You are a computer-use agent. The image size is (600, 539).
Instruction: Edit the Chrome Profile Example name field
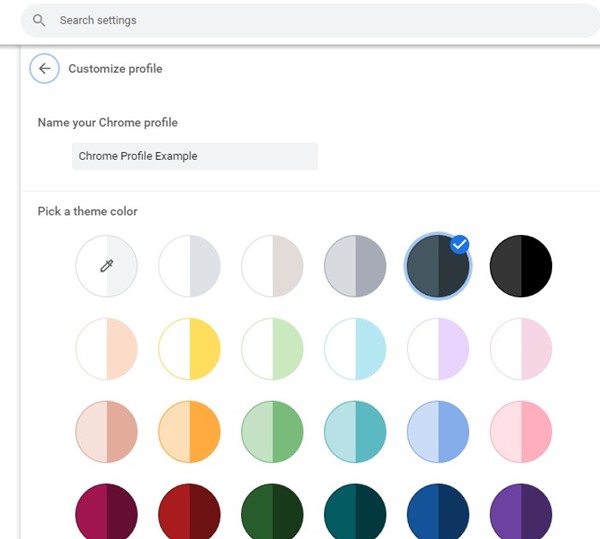tap(195, 156)
